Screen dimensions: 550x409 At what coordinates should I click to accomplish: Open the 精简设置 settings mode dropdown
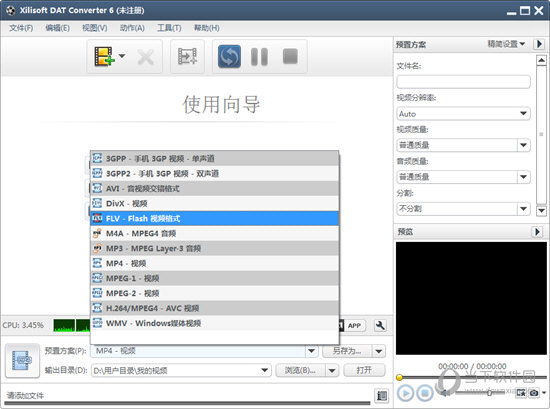pyautogui.click(x=506, y=44)
